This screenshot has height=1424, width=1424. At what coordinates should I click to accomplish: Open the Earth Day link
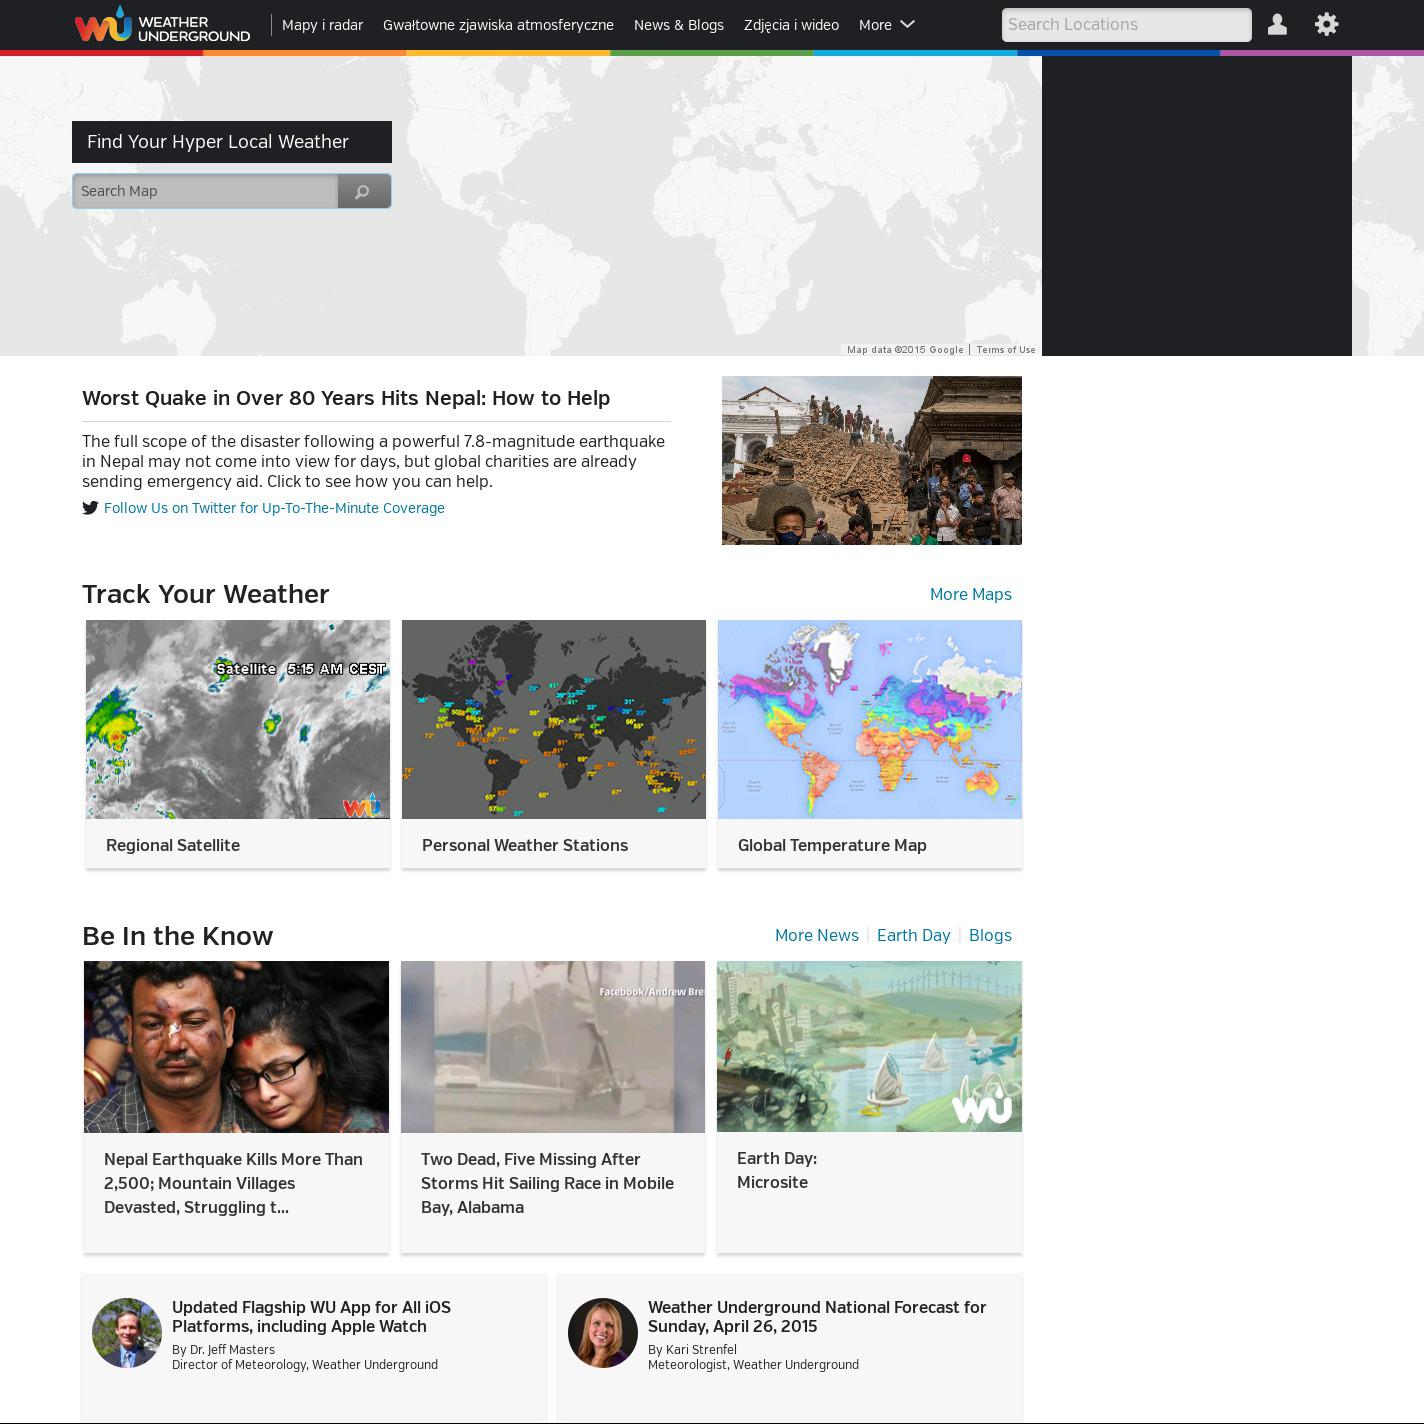[x=913, y=935]
